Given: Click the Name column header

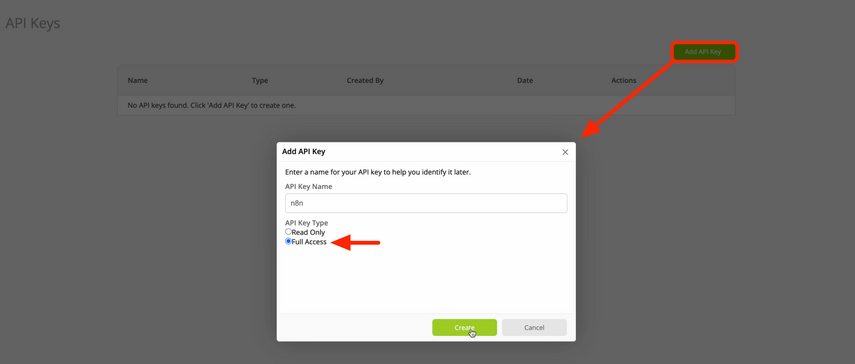Looking at the screenshot, I should (138, 80).
